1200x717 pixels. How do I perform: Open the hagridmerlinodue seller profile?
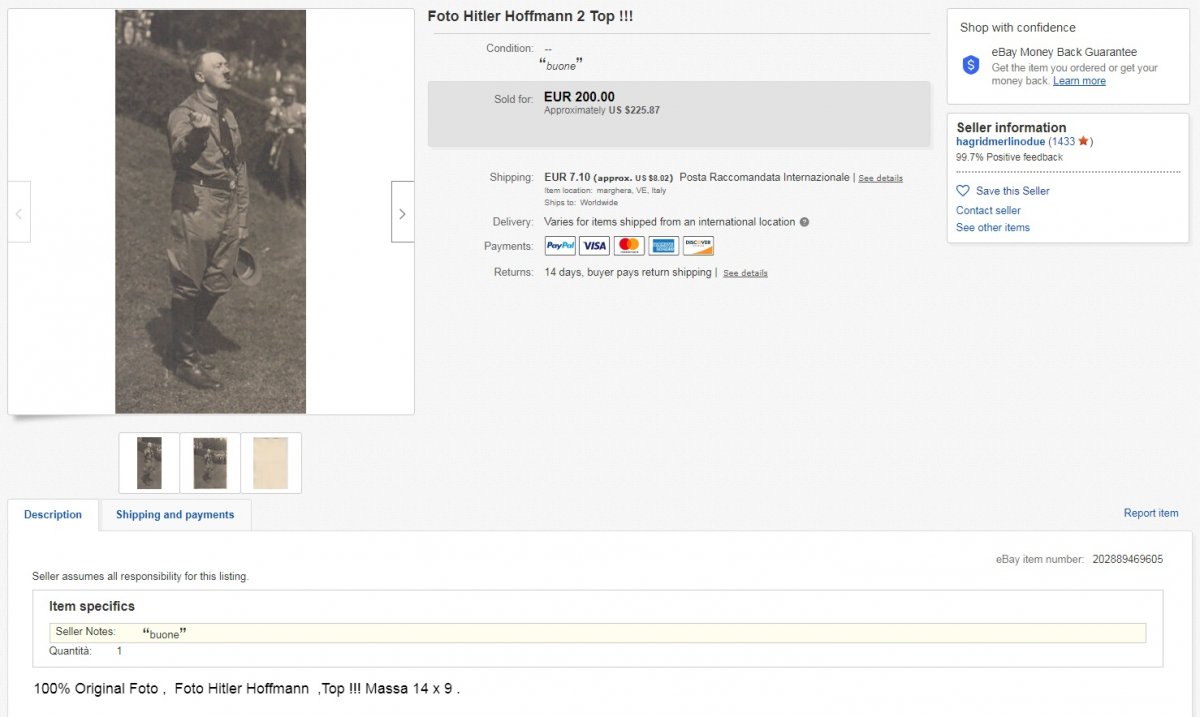tap(1000, 142)
